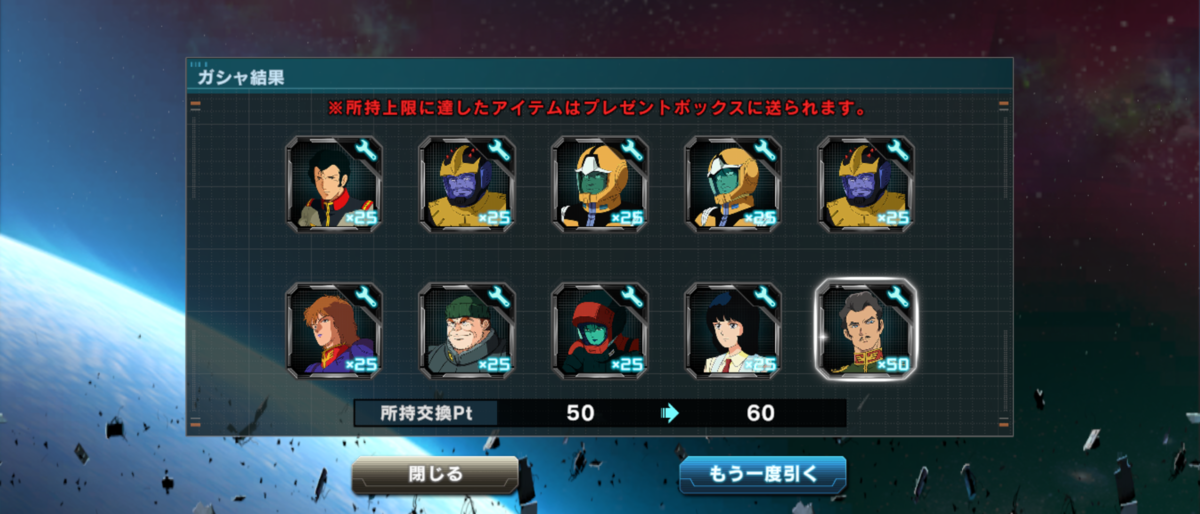Click the wrench icon on the black-haired woman card
This screenshot has width=1200, height=514.
tap(764, 296)
